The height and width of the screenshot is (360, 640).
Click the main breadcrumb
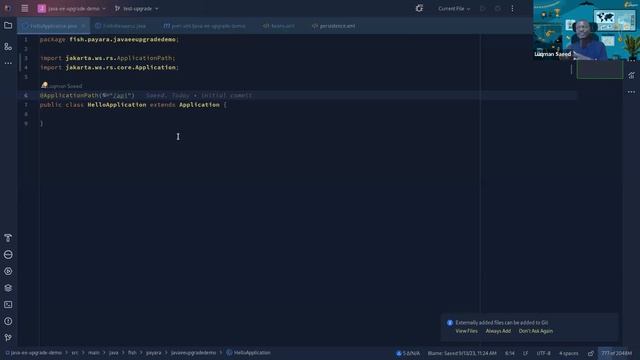click(x=94, y=353)
